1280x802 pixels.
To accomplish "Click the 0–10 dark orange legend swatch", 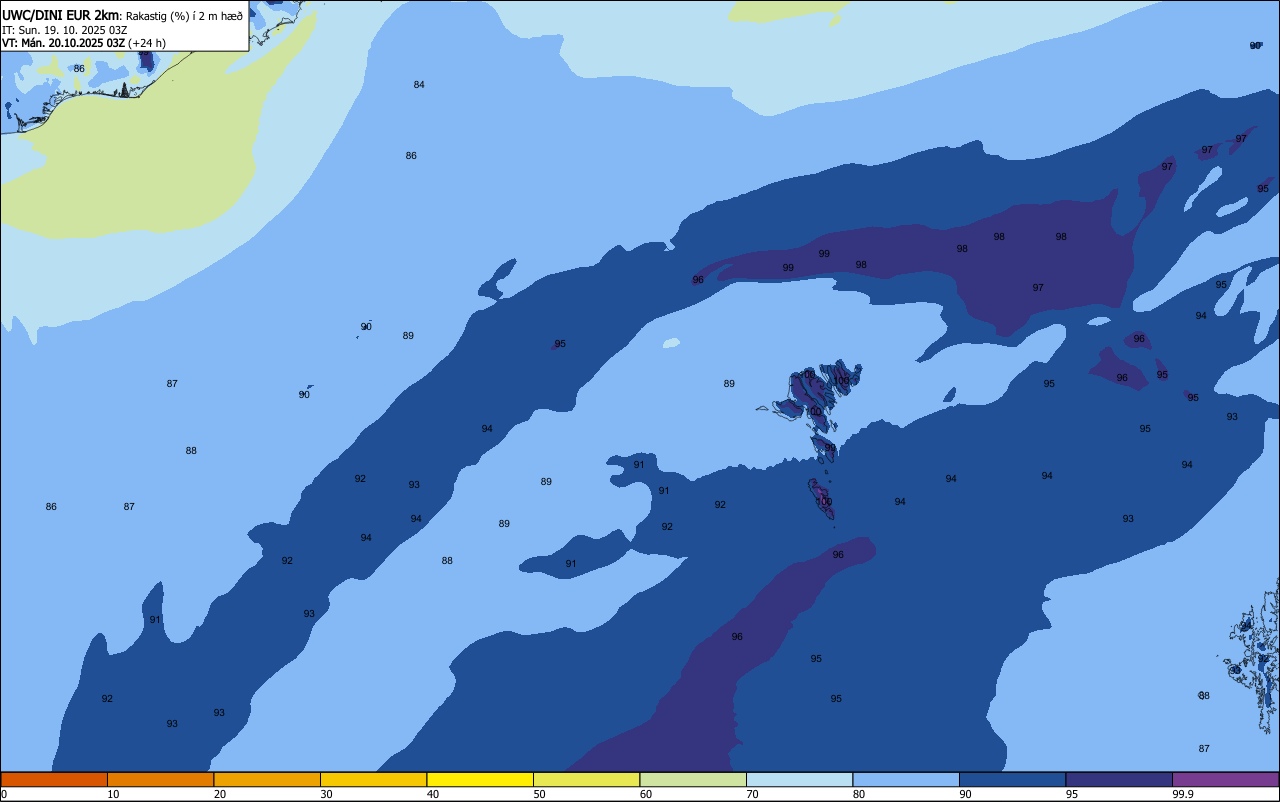I will pos(54,779).
